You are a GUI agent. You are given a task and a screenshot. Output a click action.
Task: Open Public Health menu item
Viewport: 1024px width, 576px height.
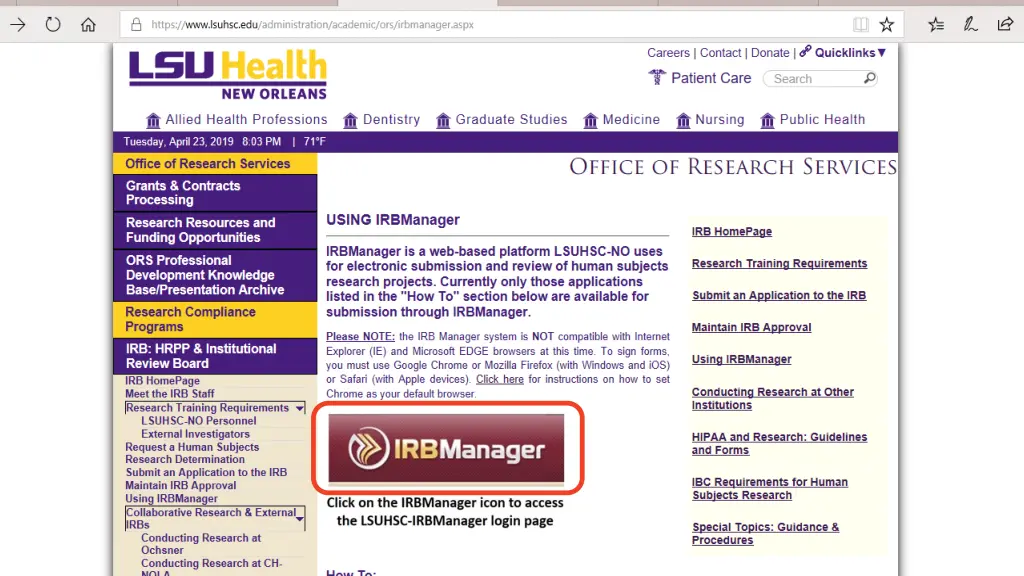click(x=822, y=120)
